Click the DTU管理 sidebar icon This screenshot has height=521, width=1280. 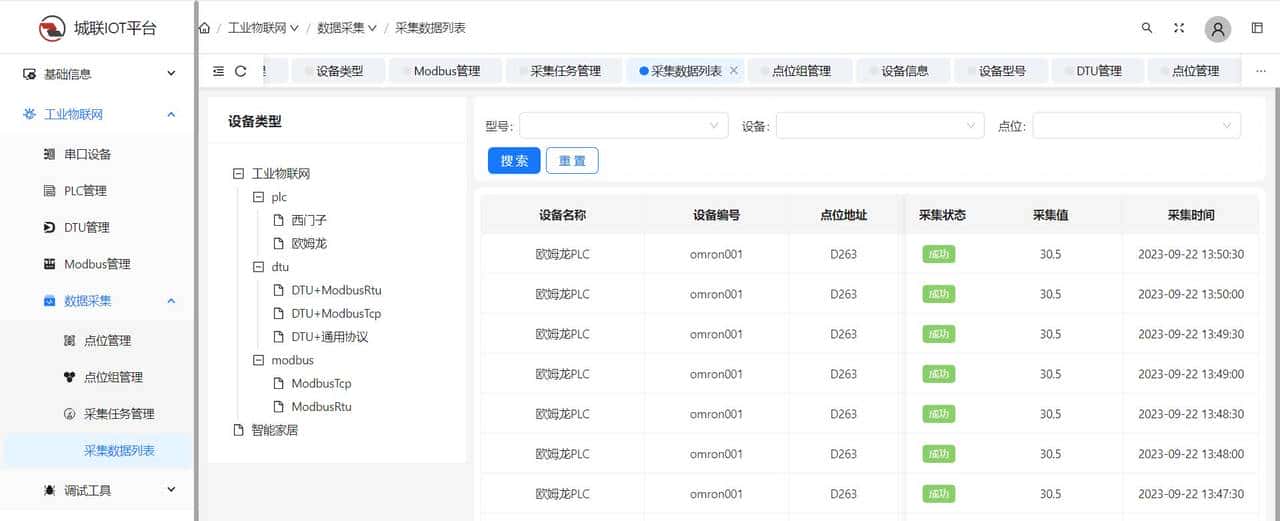[x=49, y=227]
